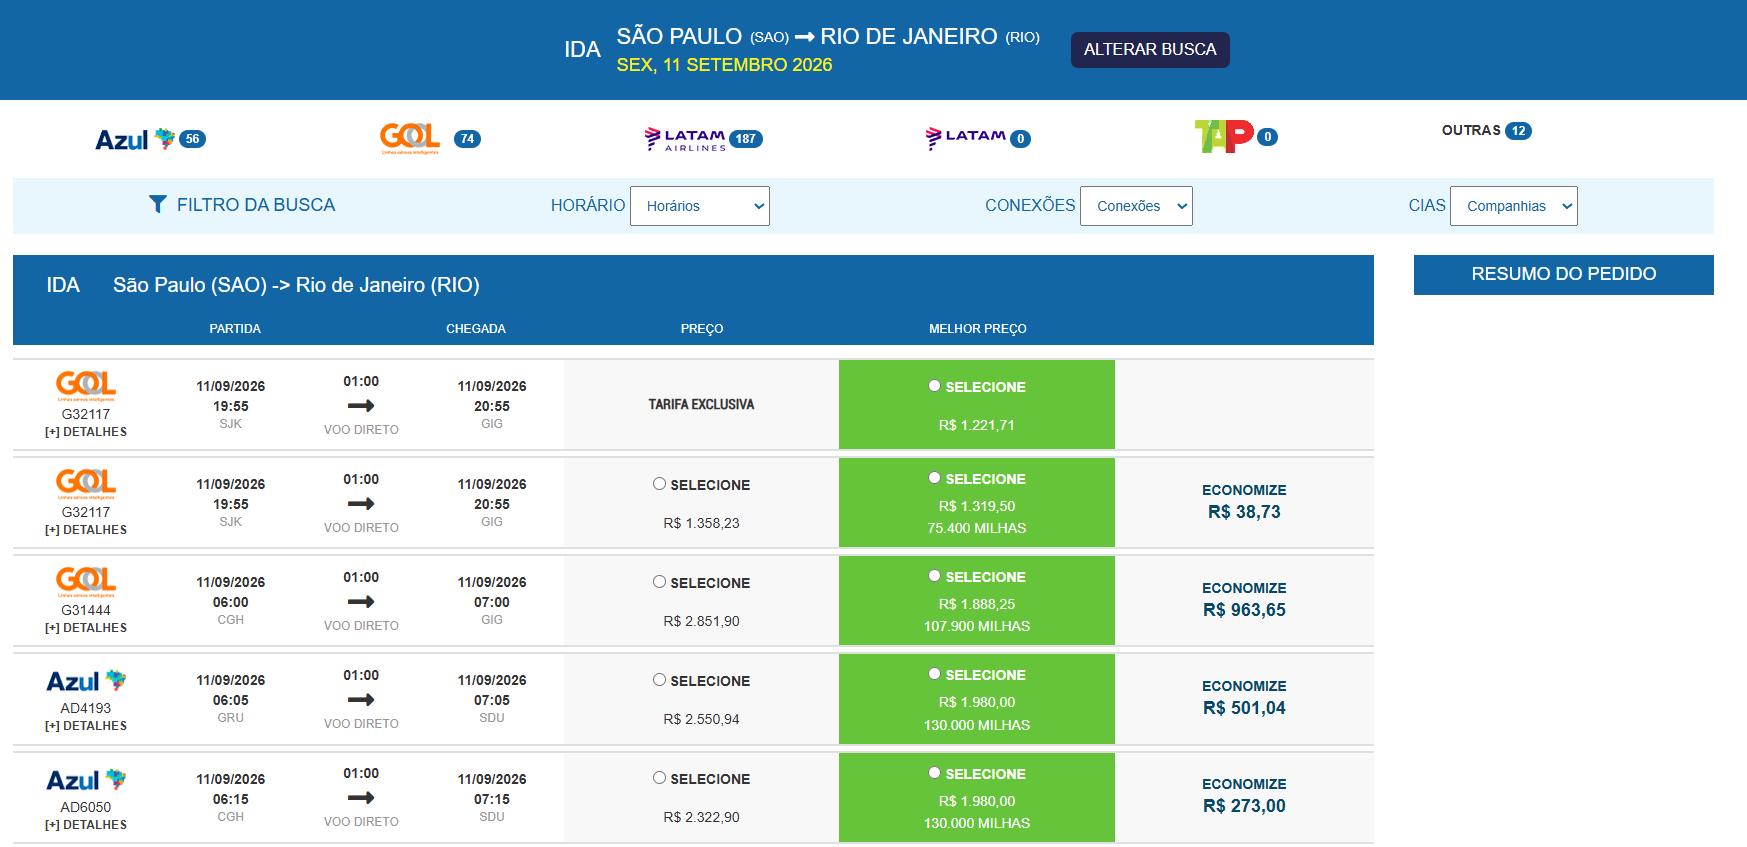Viewport: 1747px width, 847px height.
Task: Click ECONOMIZE R$ 501,04 text
Action: [x=1244, y=698]
